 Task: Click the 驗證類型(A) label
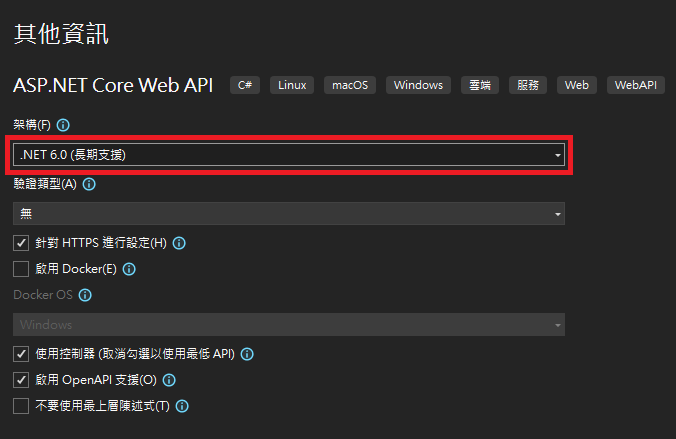(x=45, y=184)
